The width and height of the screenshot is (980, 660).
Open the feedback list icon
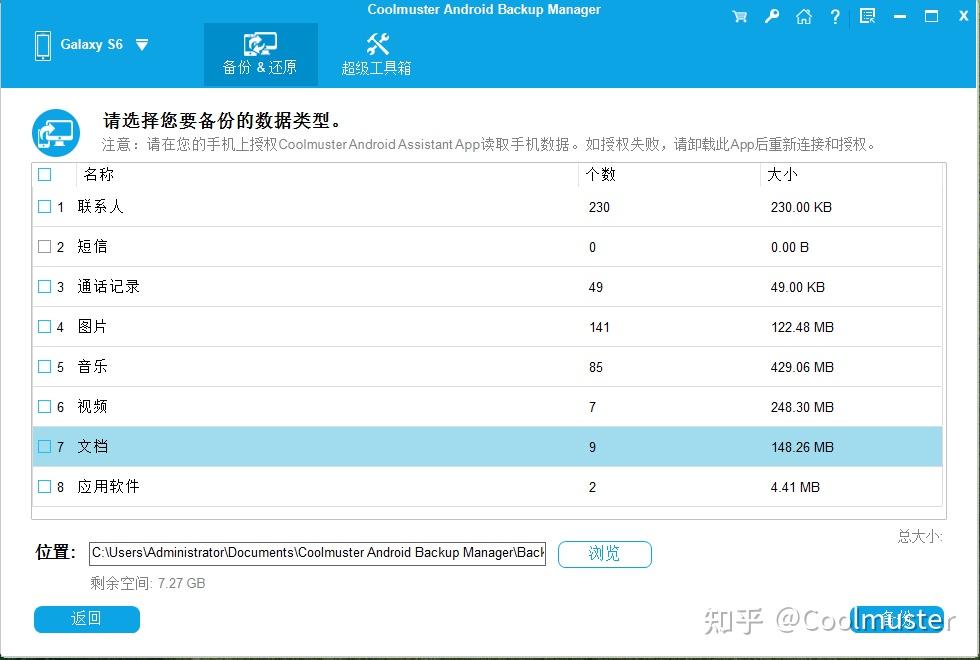(868, 16)
